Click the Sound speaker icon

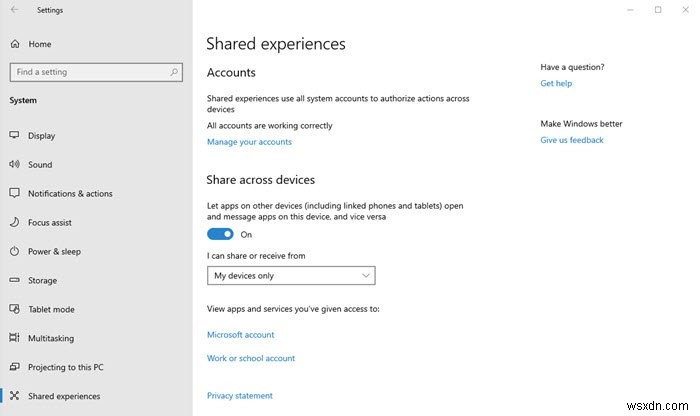15,165
